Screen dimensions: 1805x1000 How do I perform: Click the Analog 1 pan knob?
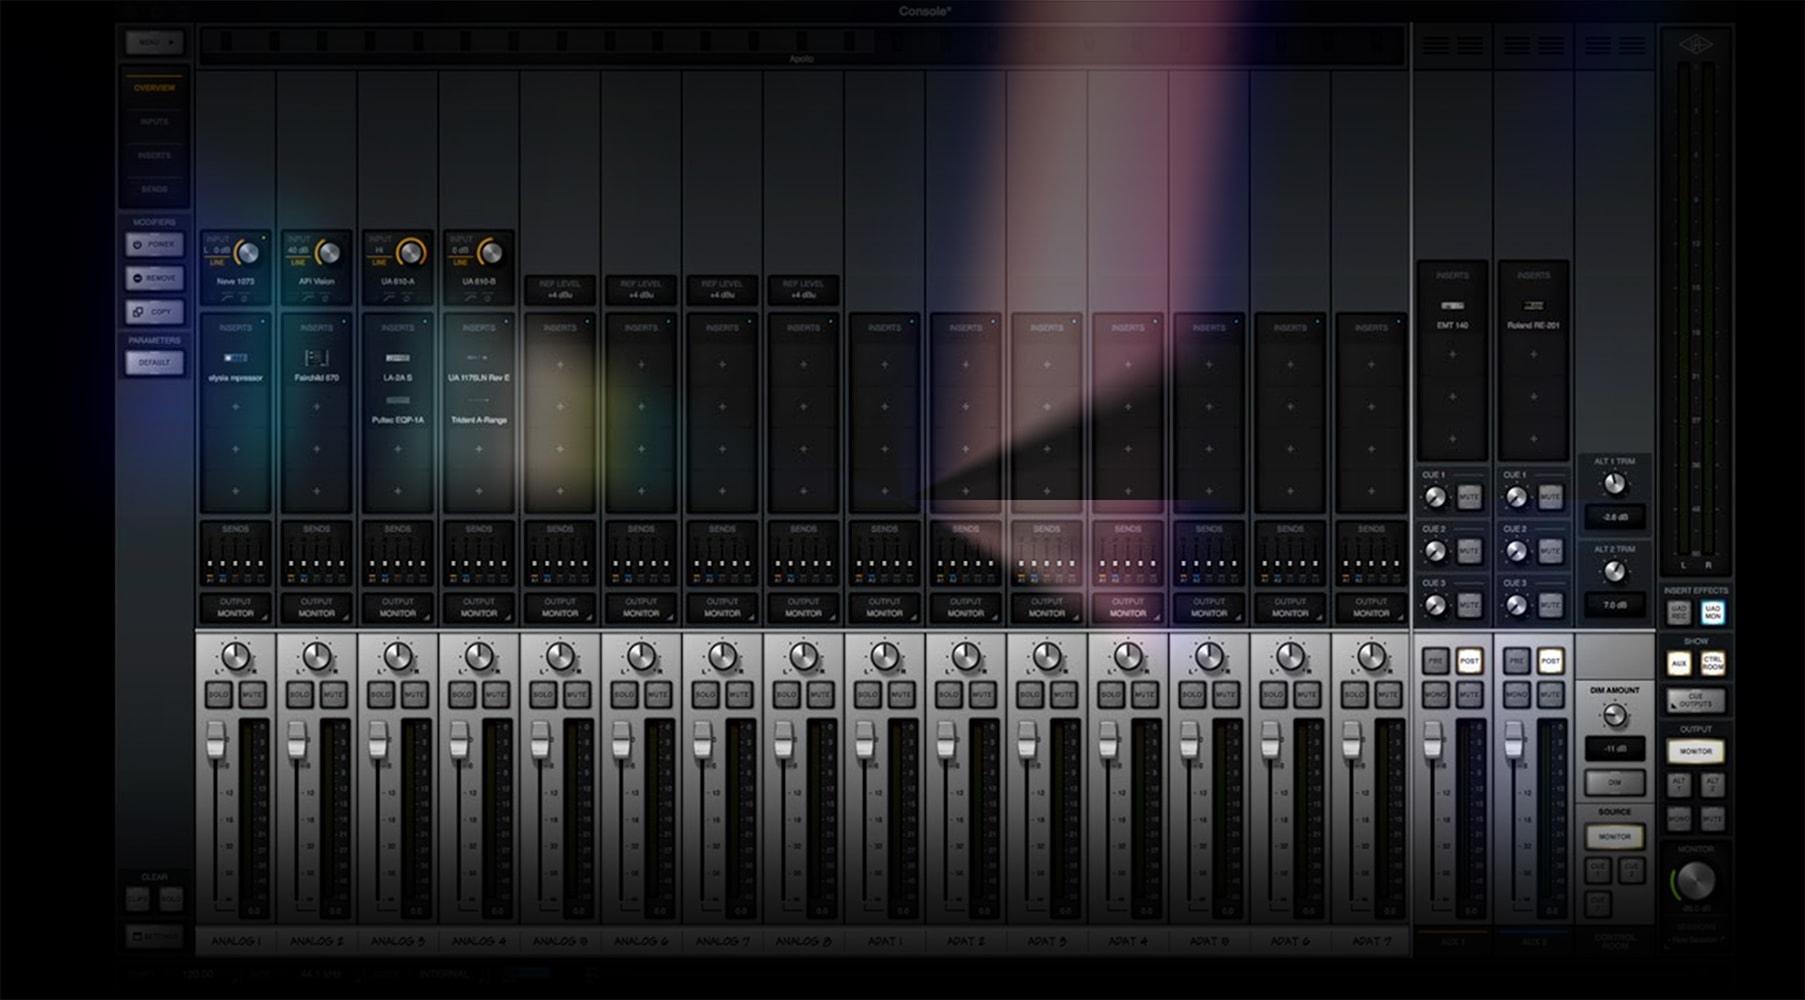tap(236, 657)
